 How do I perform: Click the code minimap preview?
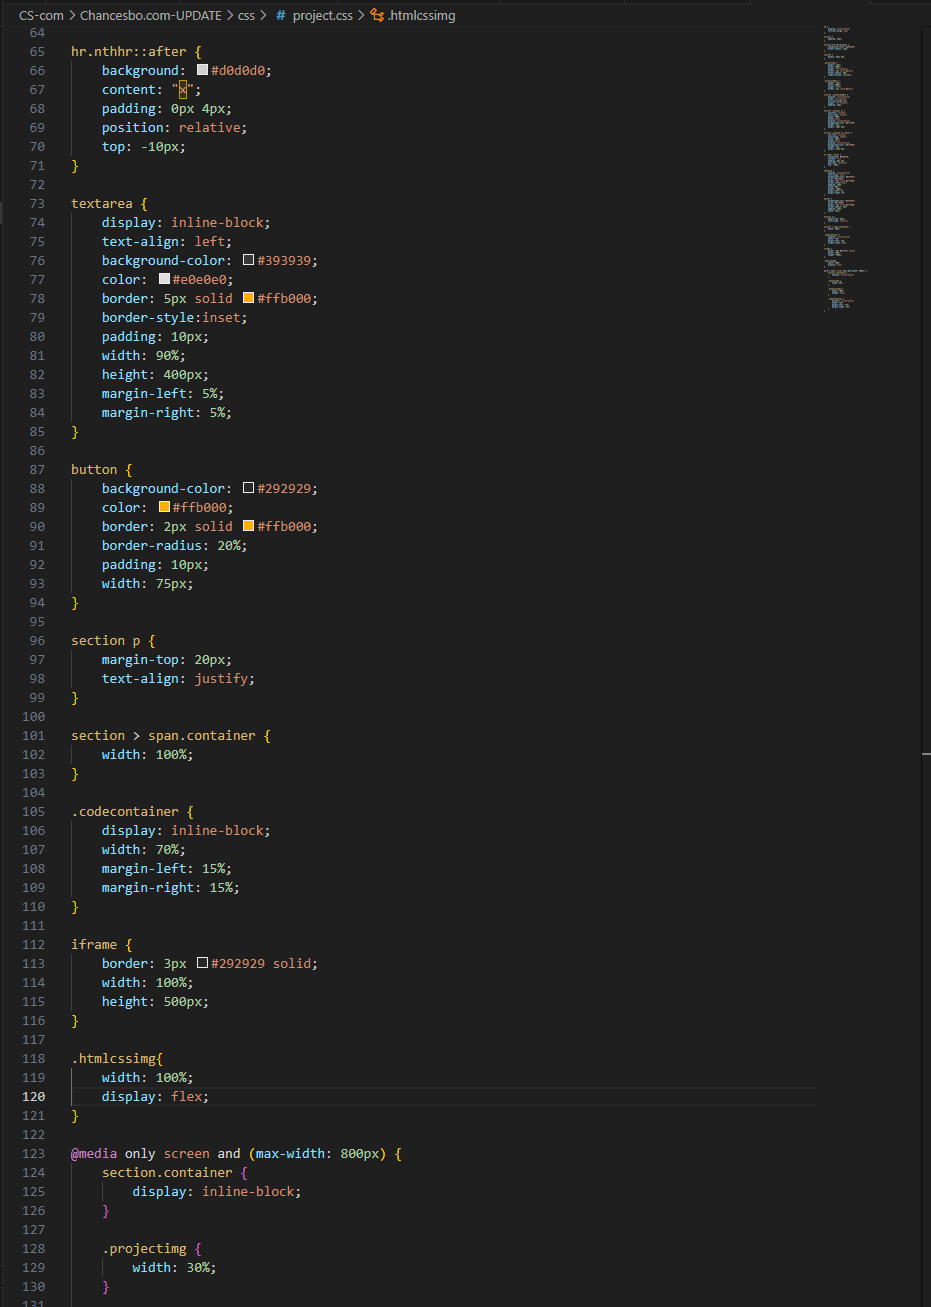pyautogui.click(x=846, y=168)
